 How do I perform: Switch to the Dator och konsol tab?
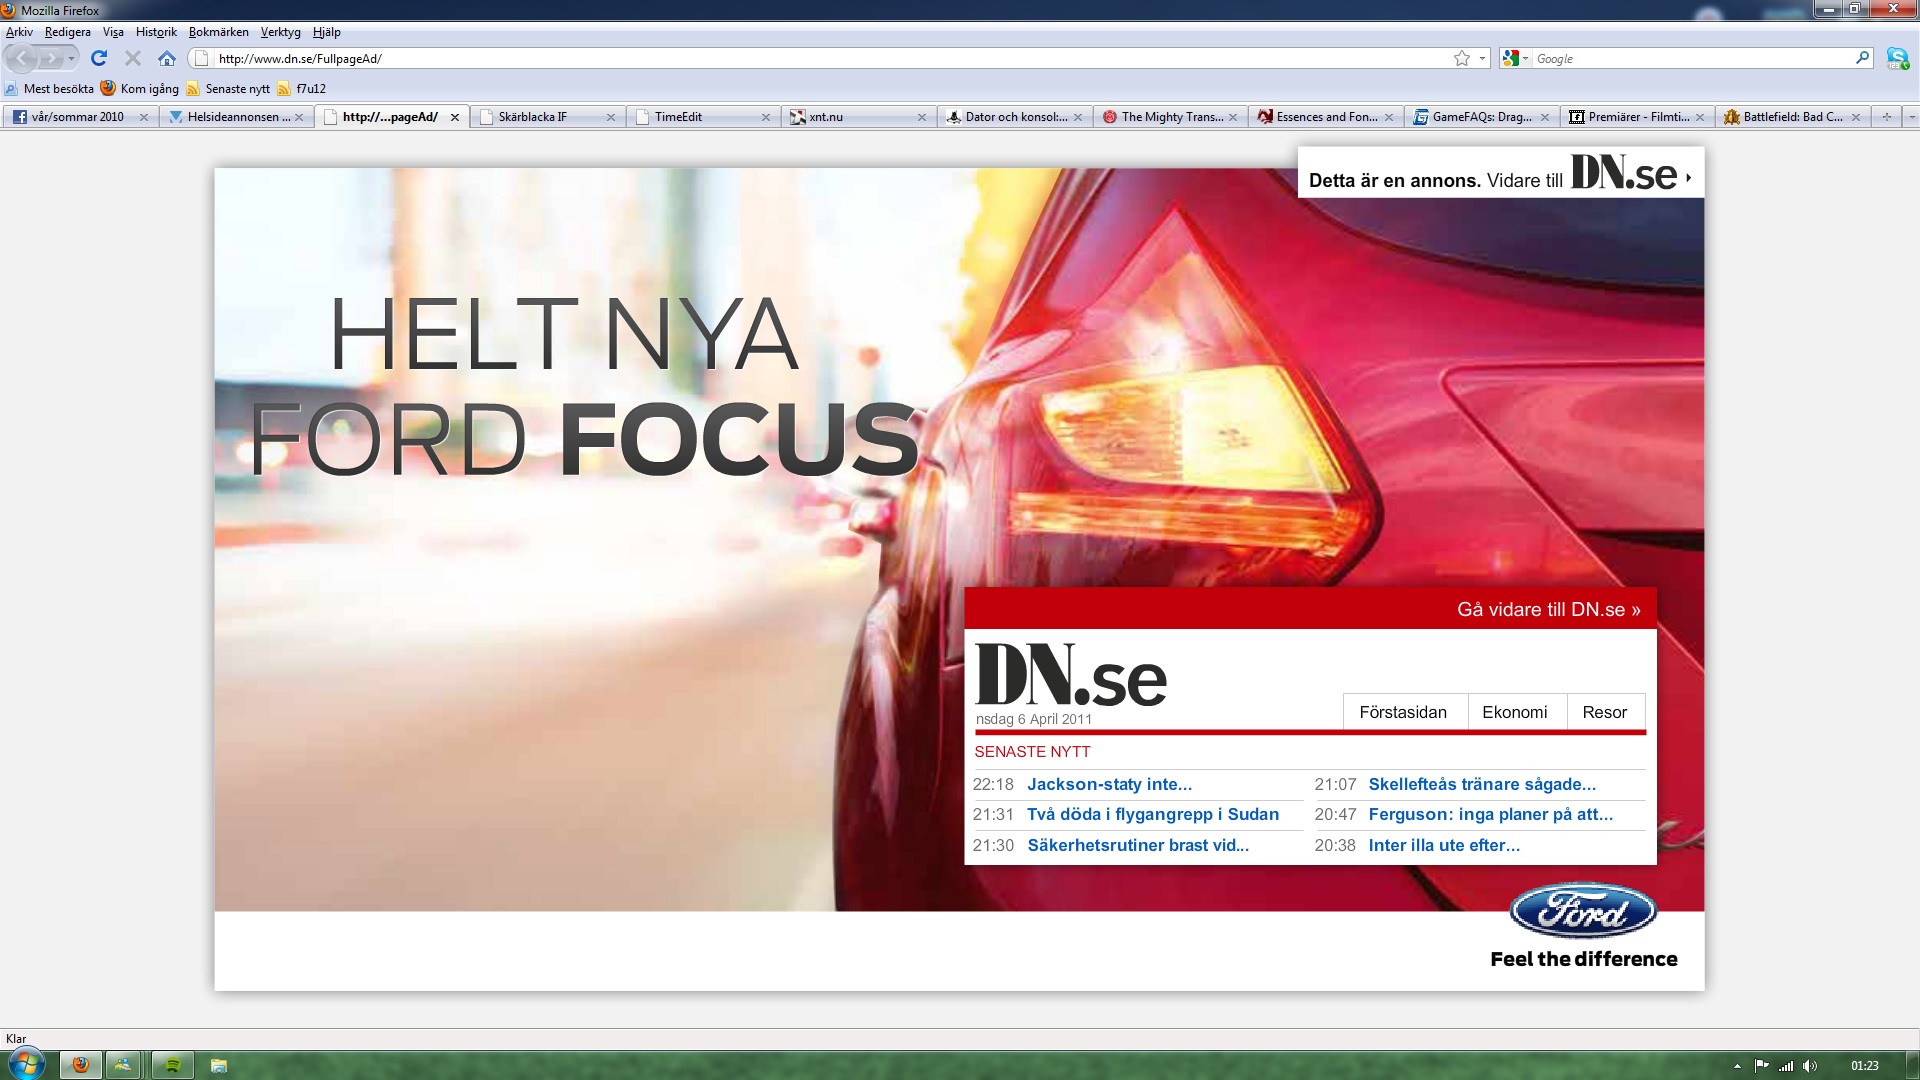tap(1014, 117)
